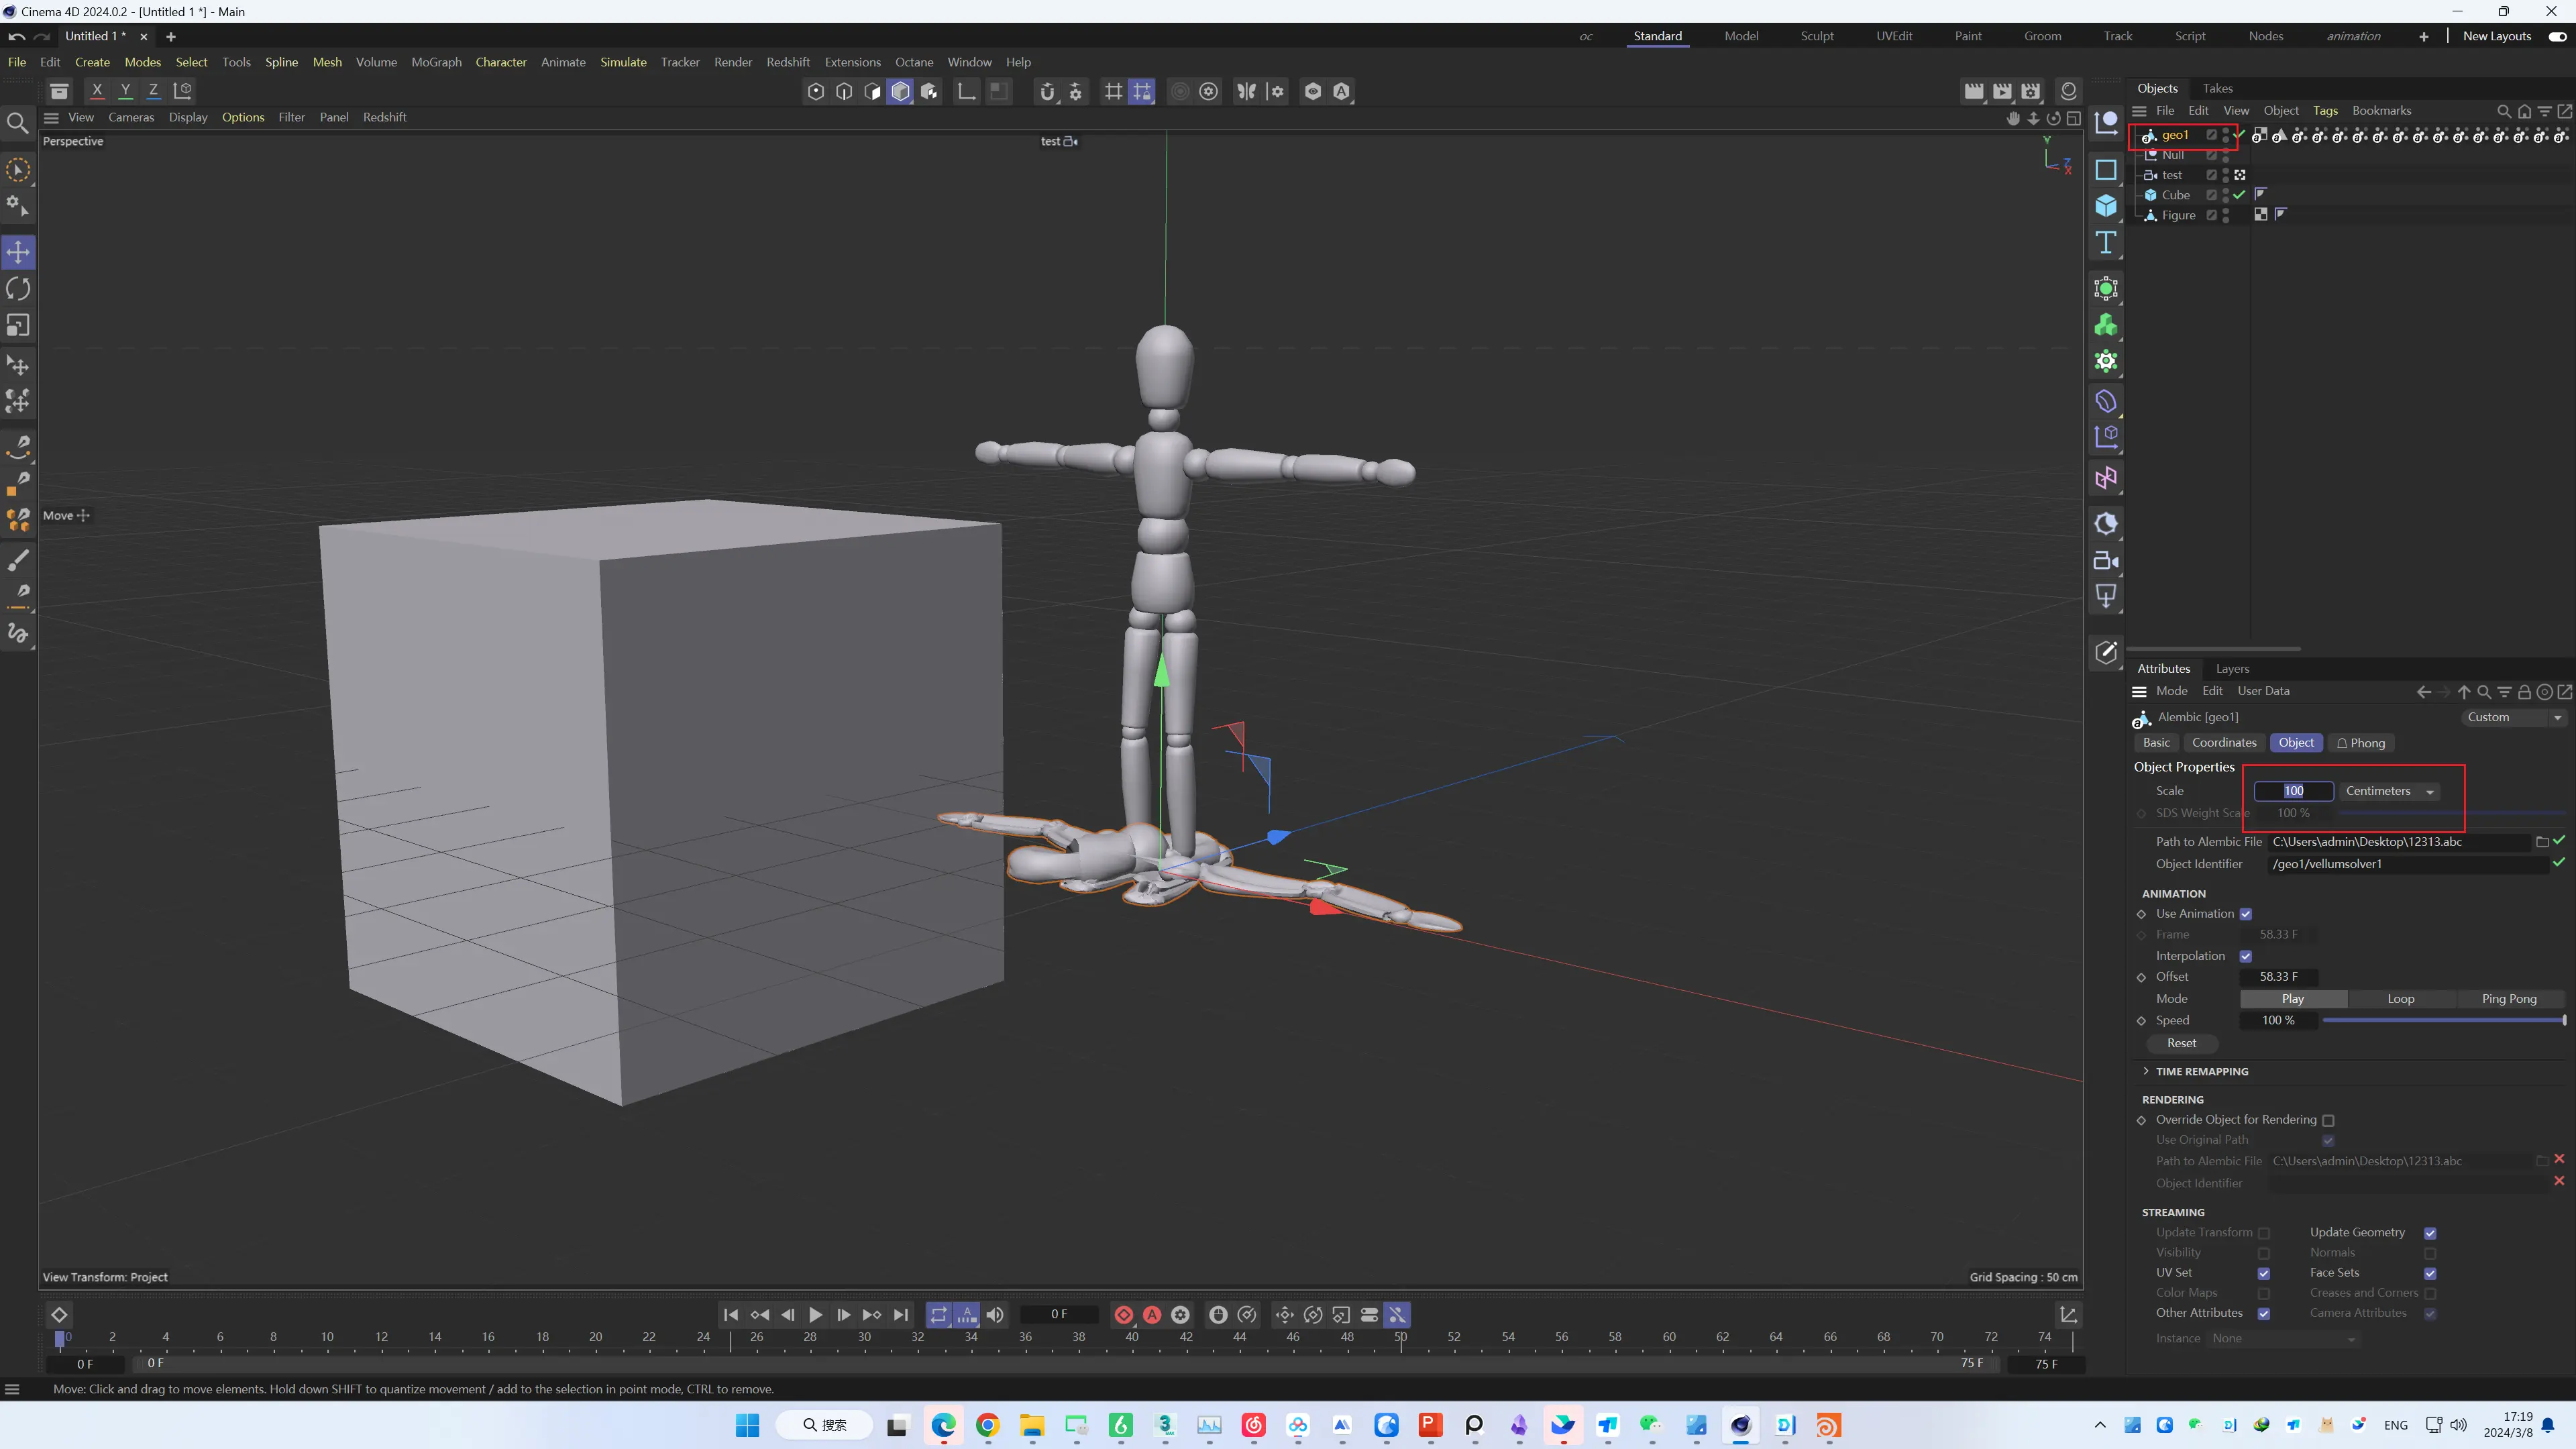The image size is (2576, 1449).
Task: Click the Reset button
Action: (2182, 1043)
